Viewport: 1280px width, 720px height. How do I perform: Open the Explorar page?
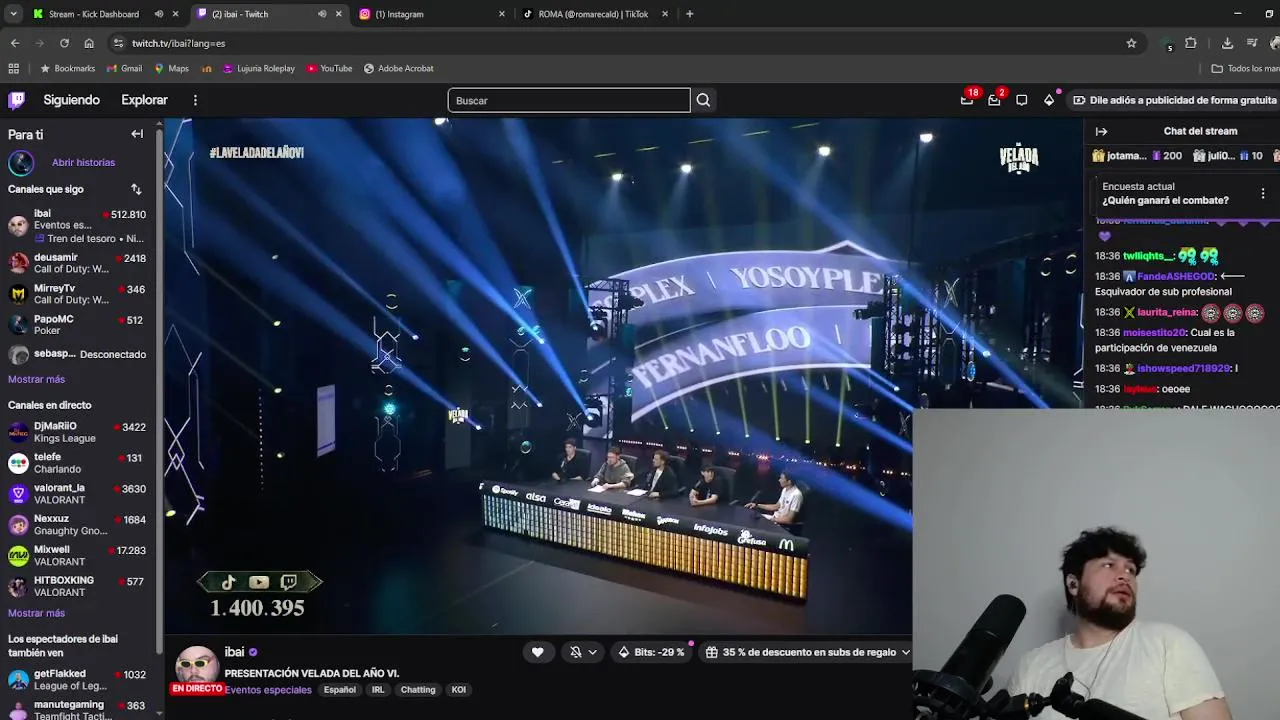(144, 100)
